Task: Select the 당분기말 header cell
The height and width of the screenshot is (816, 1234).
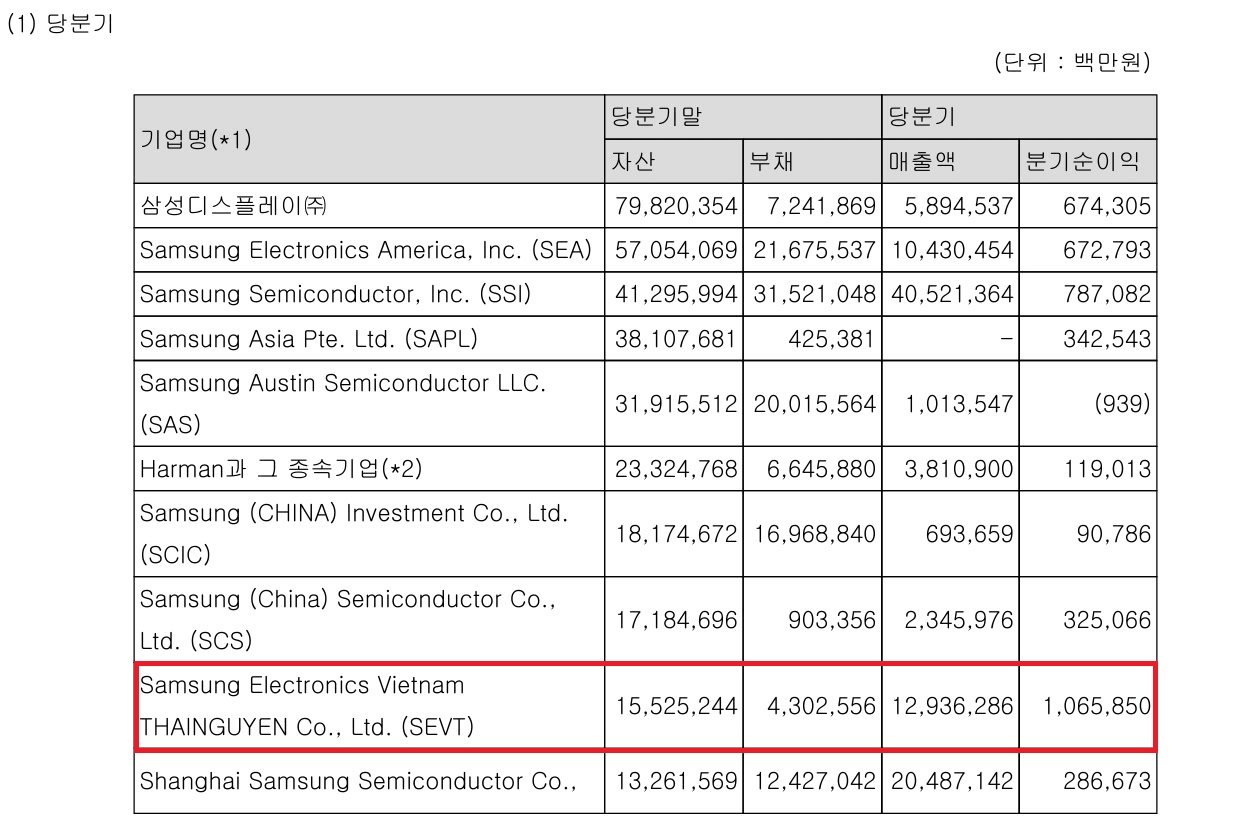Action: pos(743,117)
